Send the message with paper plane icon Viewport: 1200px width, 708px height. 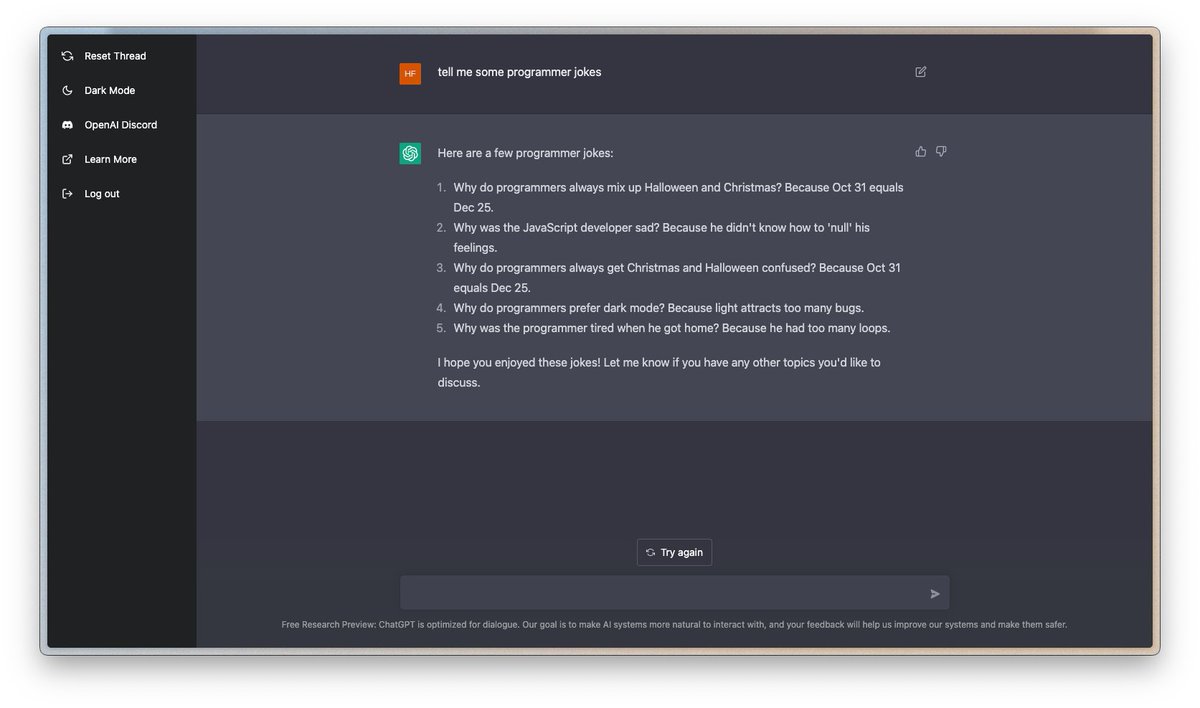click(x=935, y=594)
